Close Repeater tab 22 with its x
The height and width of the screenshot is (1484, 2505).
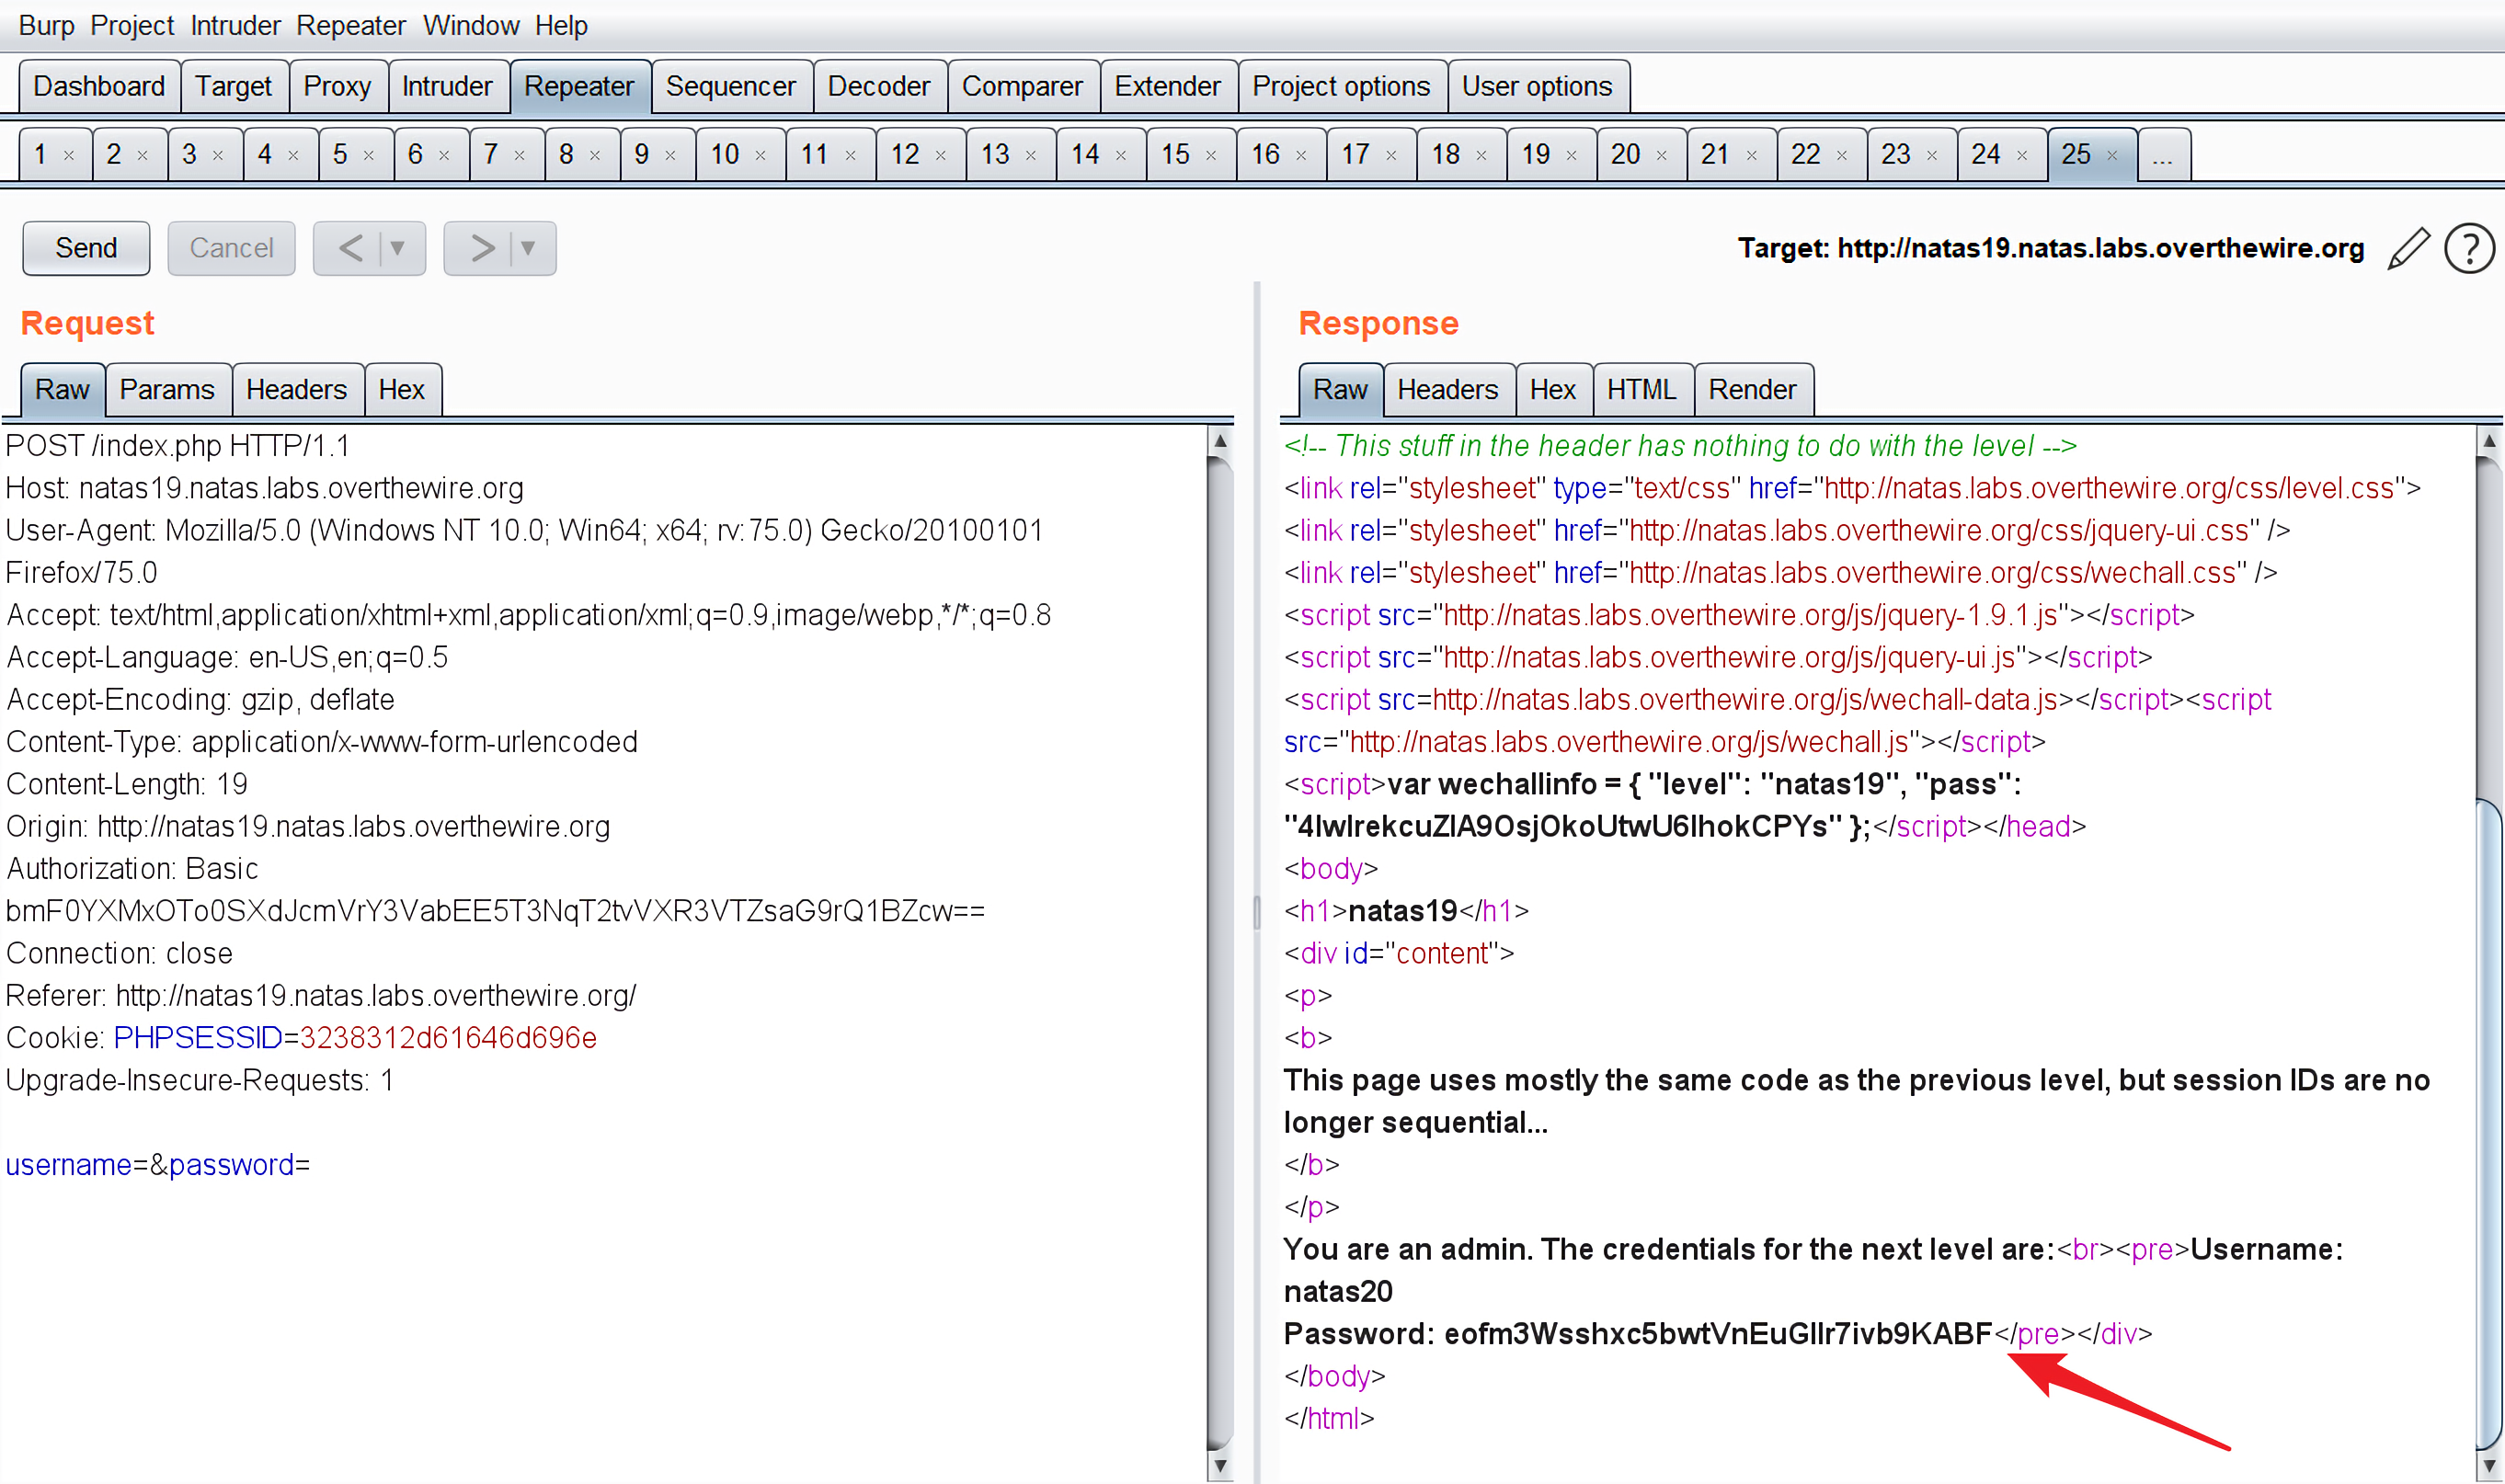(x=1842, y=155)
